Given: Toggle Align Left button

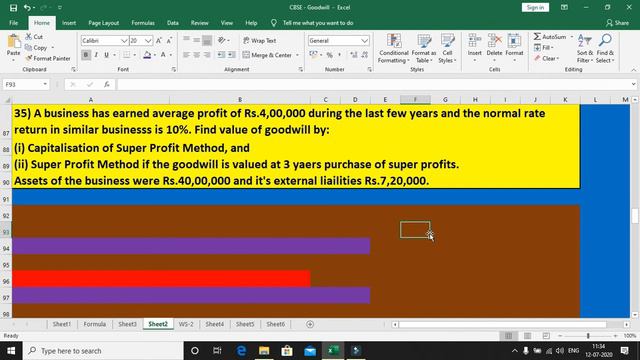Looking at the screenshot, I should pos(186,55).
